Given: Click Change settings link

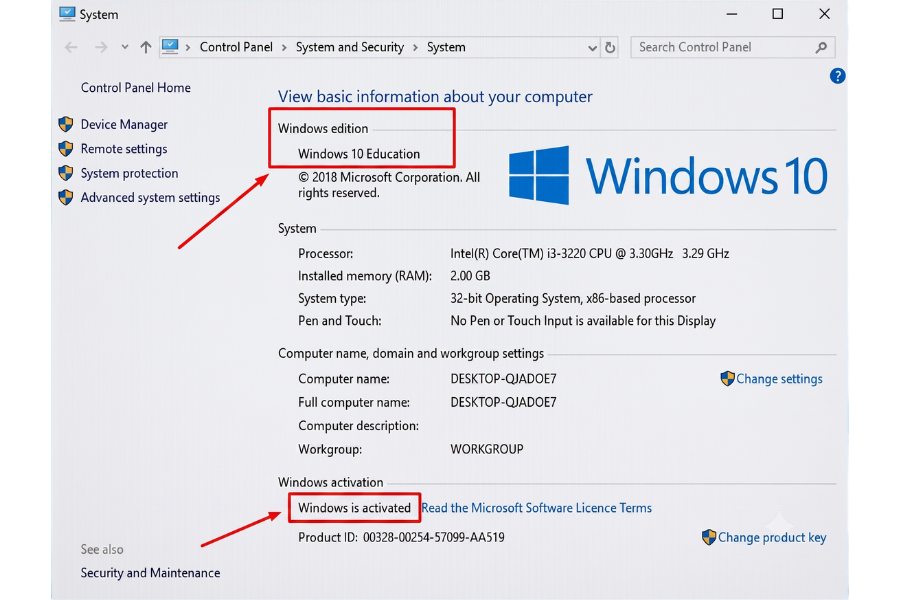Looking at the screenshot, I should (779, 379).
